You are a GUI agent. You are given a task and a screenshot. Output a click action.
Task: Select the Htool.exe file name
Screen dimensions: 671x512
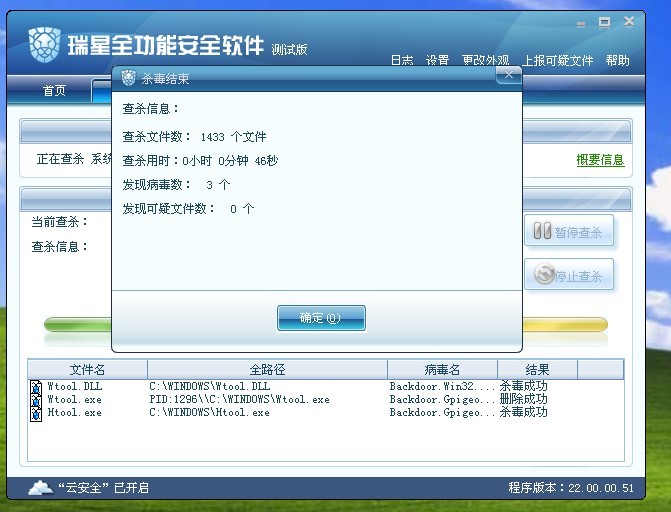74,413
